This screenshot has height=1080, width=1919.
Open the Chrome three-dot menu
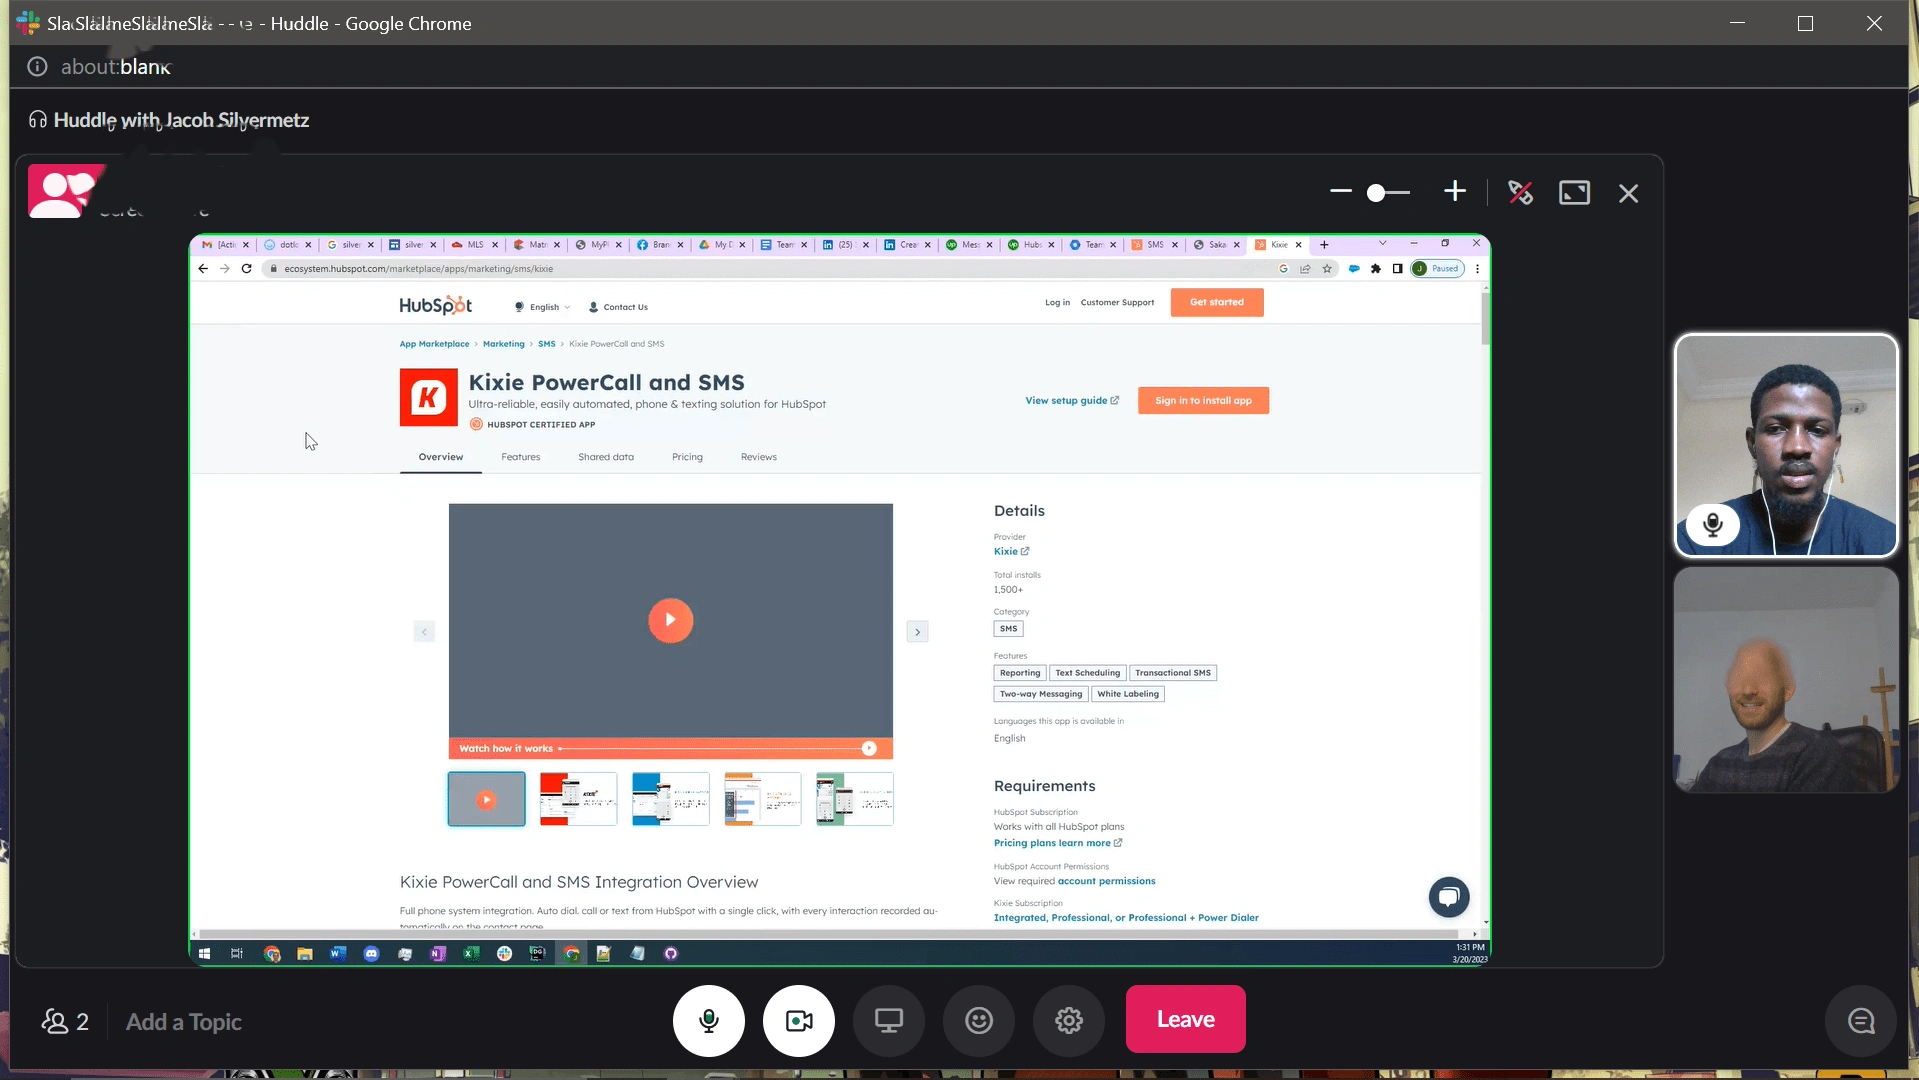pos(1477,269)
